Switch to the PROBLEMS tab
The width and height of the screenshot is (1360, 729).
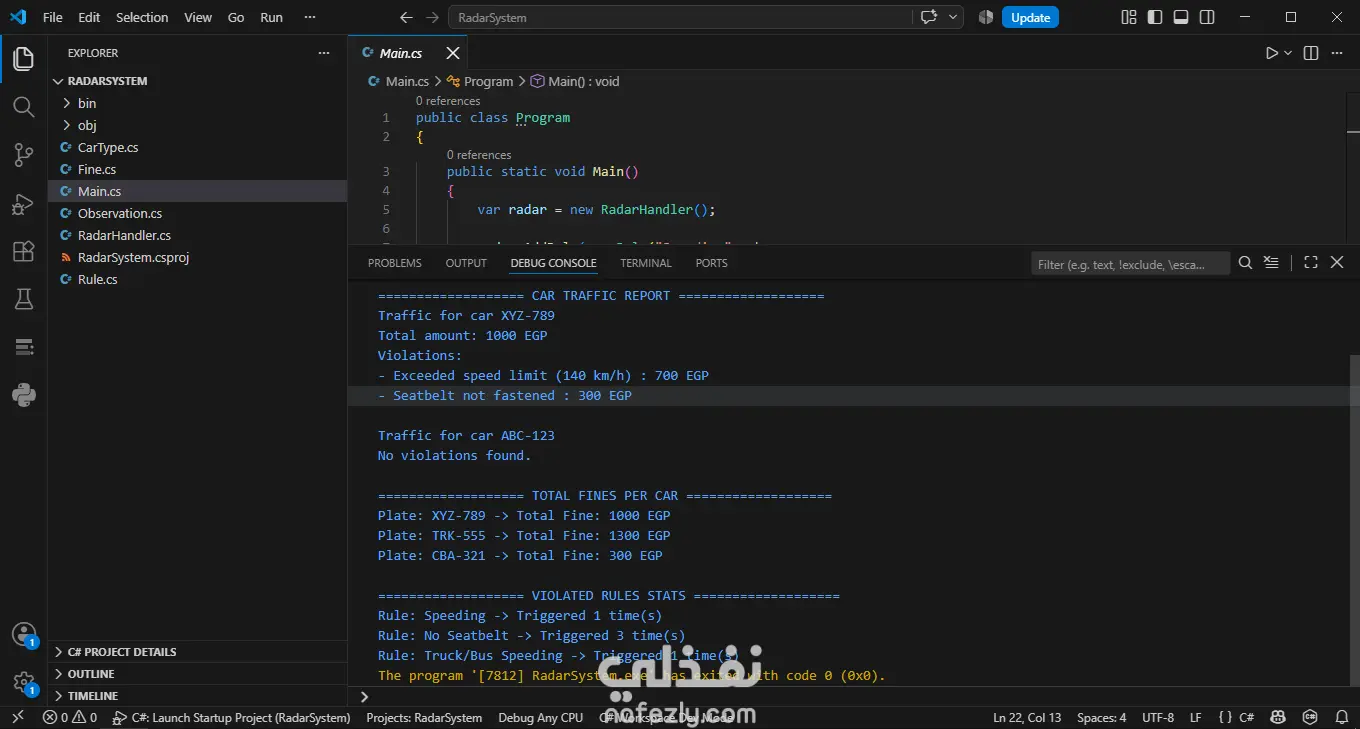(395, 263)
